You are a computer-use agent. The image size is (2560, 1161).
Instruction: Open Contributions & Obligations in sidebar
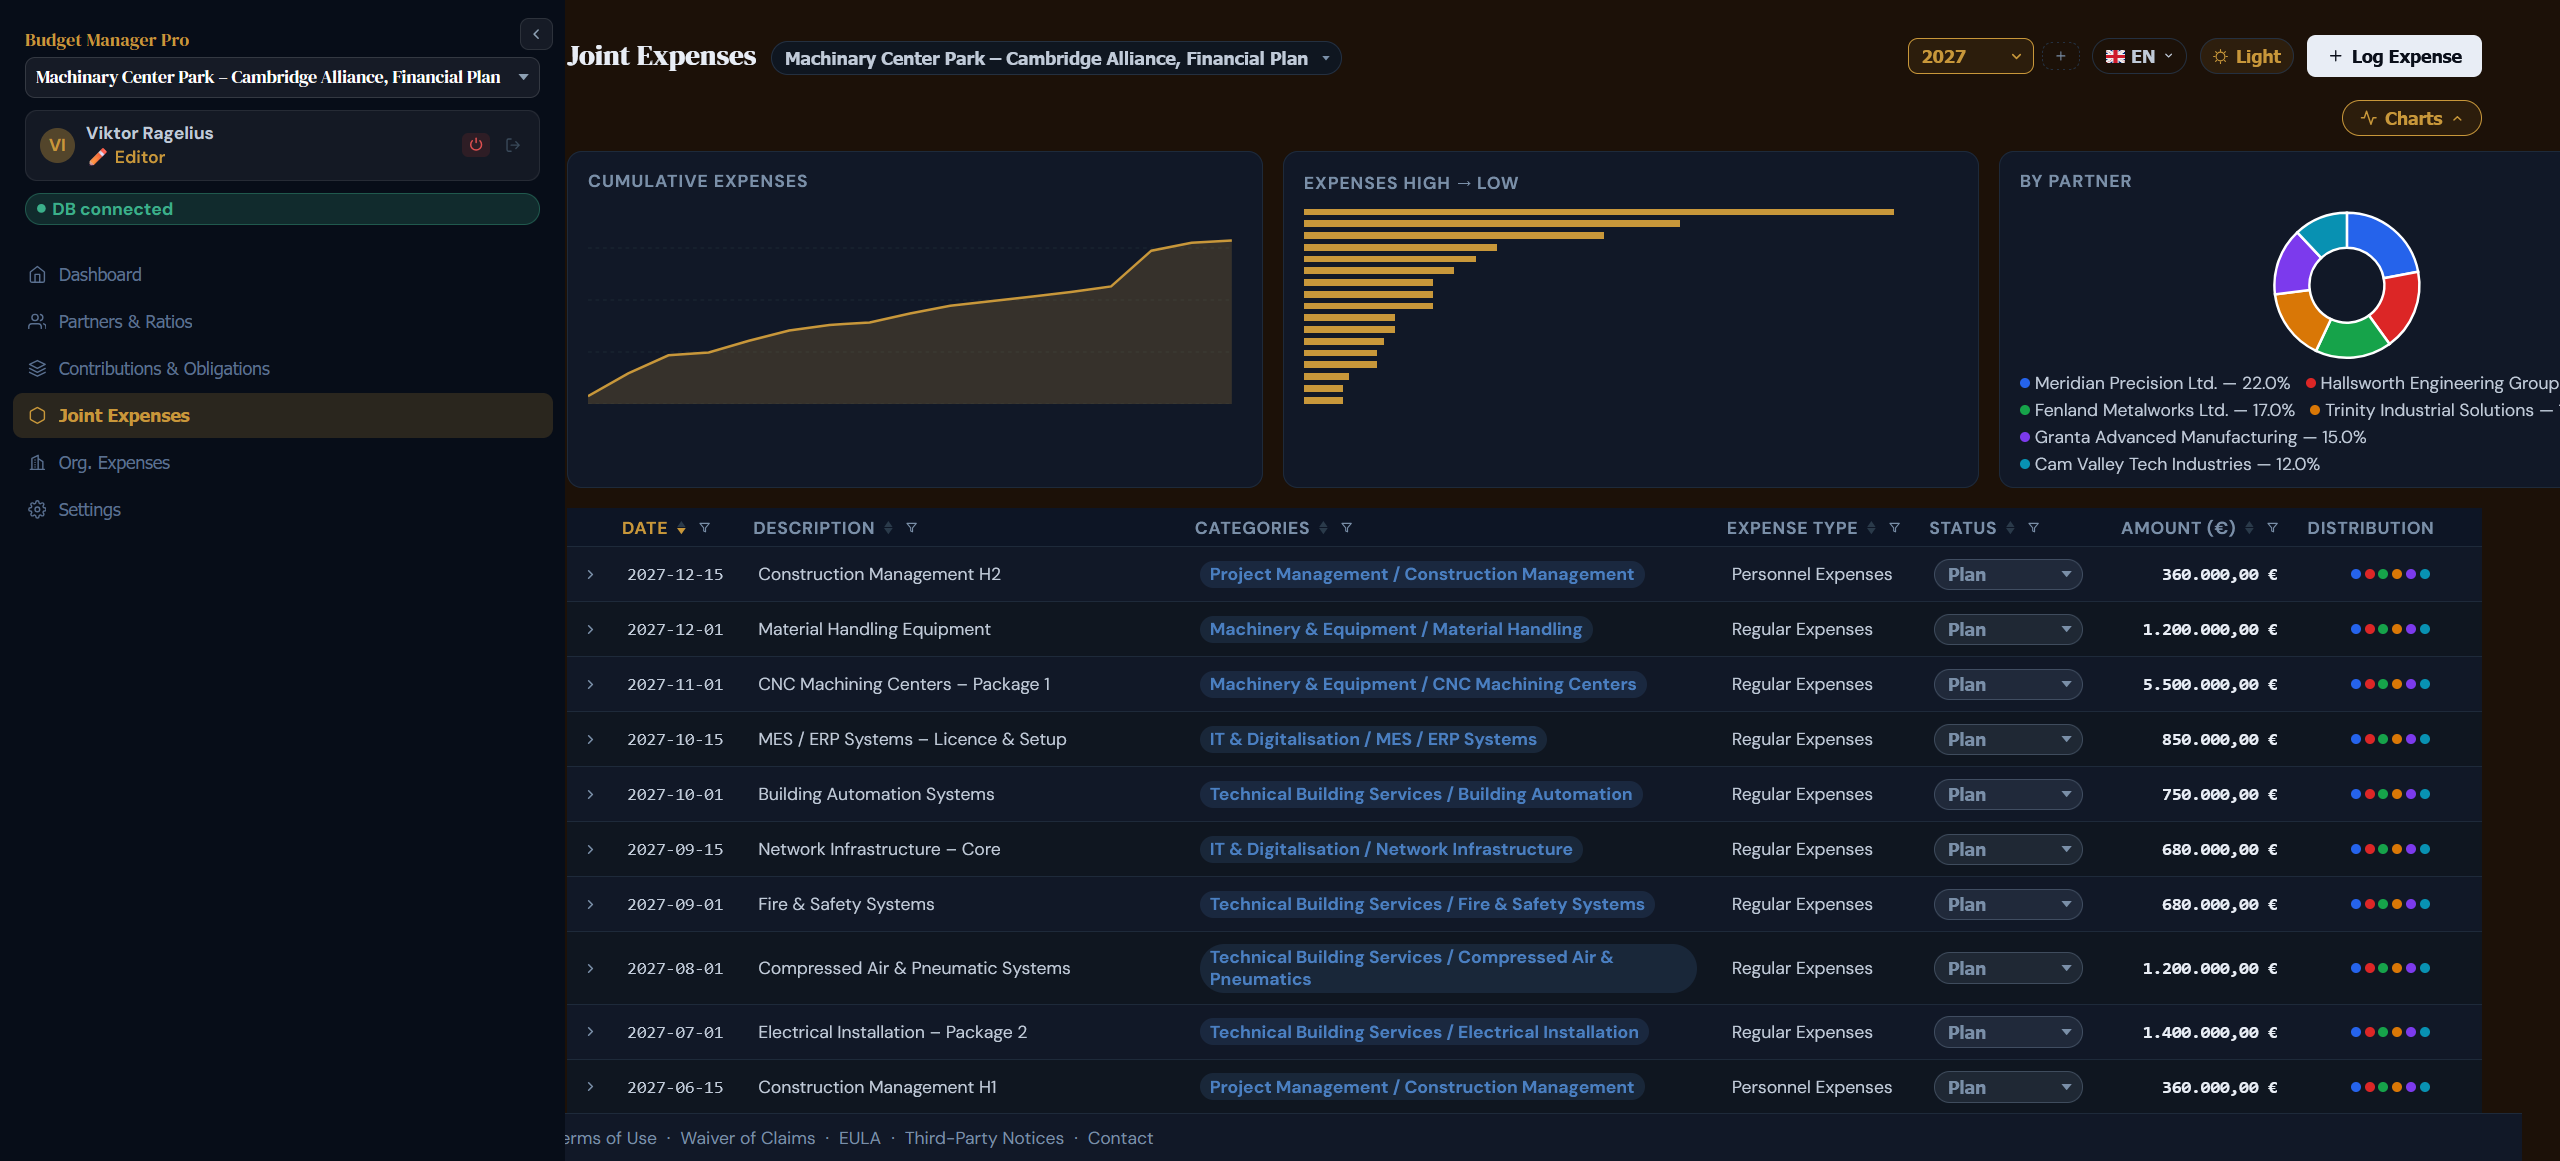pos(164,368)
